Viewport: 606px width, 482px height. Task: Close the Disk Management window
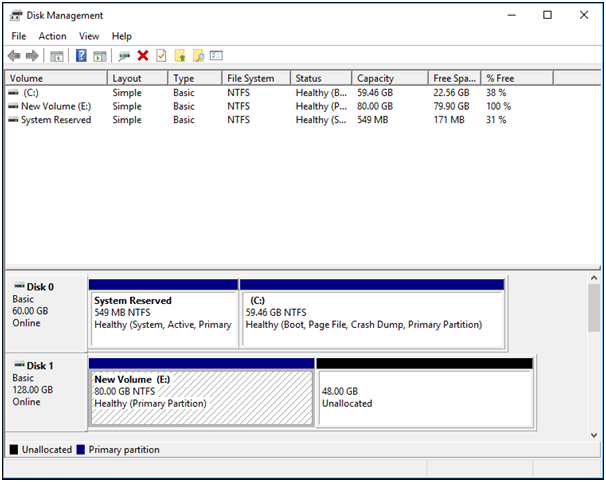[584, 15]
